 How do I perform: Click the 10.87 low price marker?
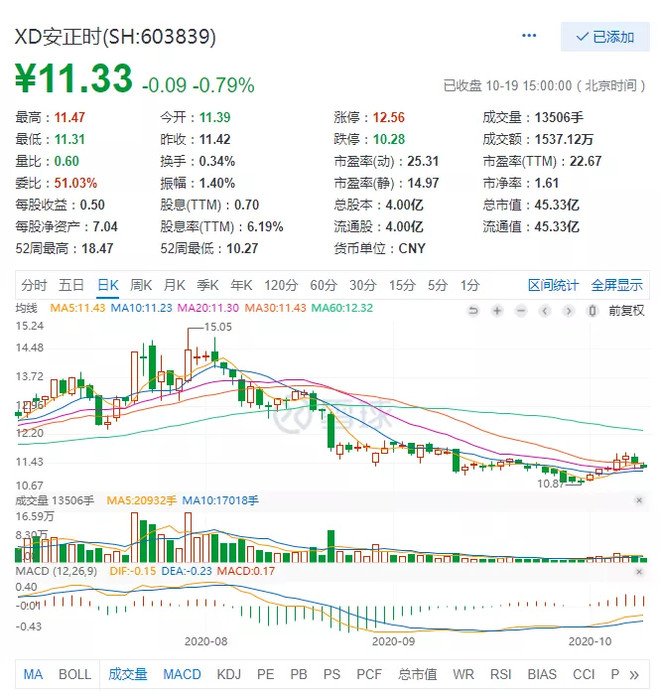point(551,484)
